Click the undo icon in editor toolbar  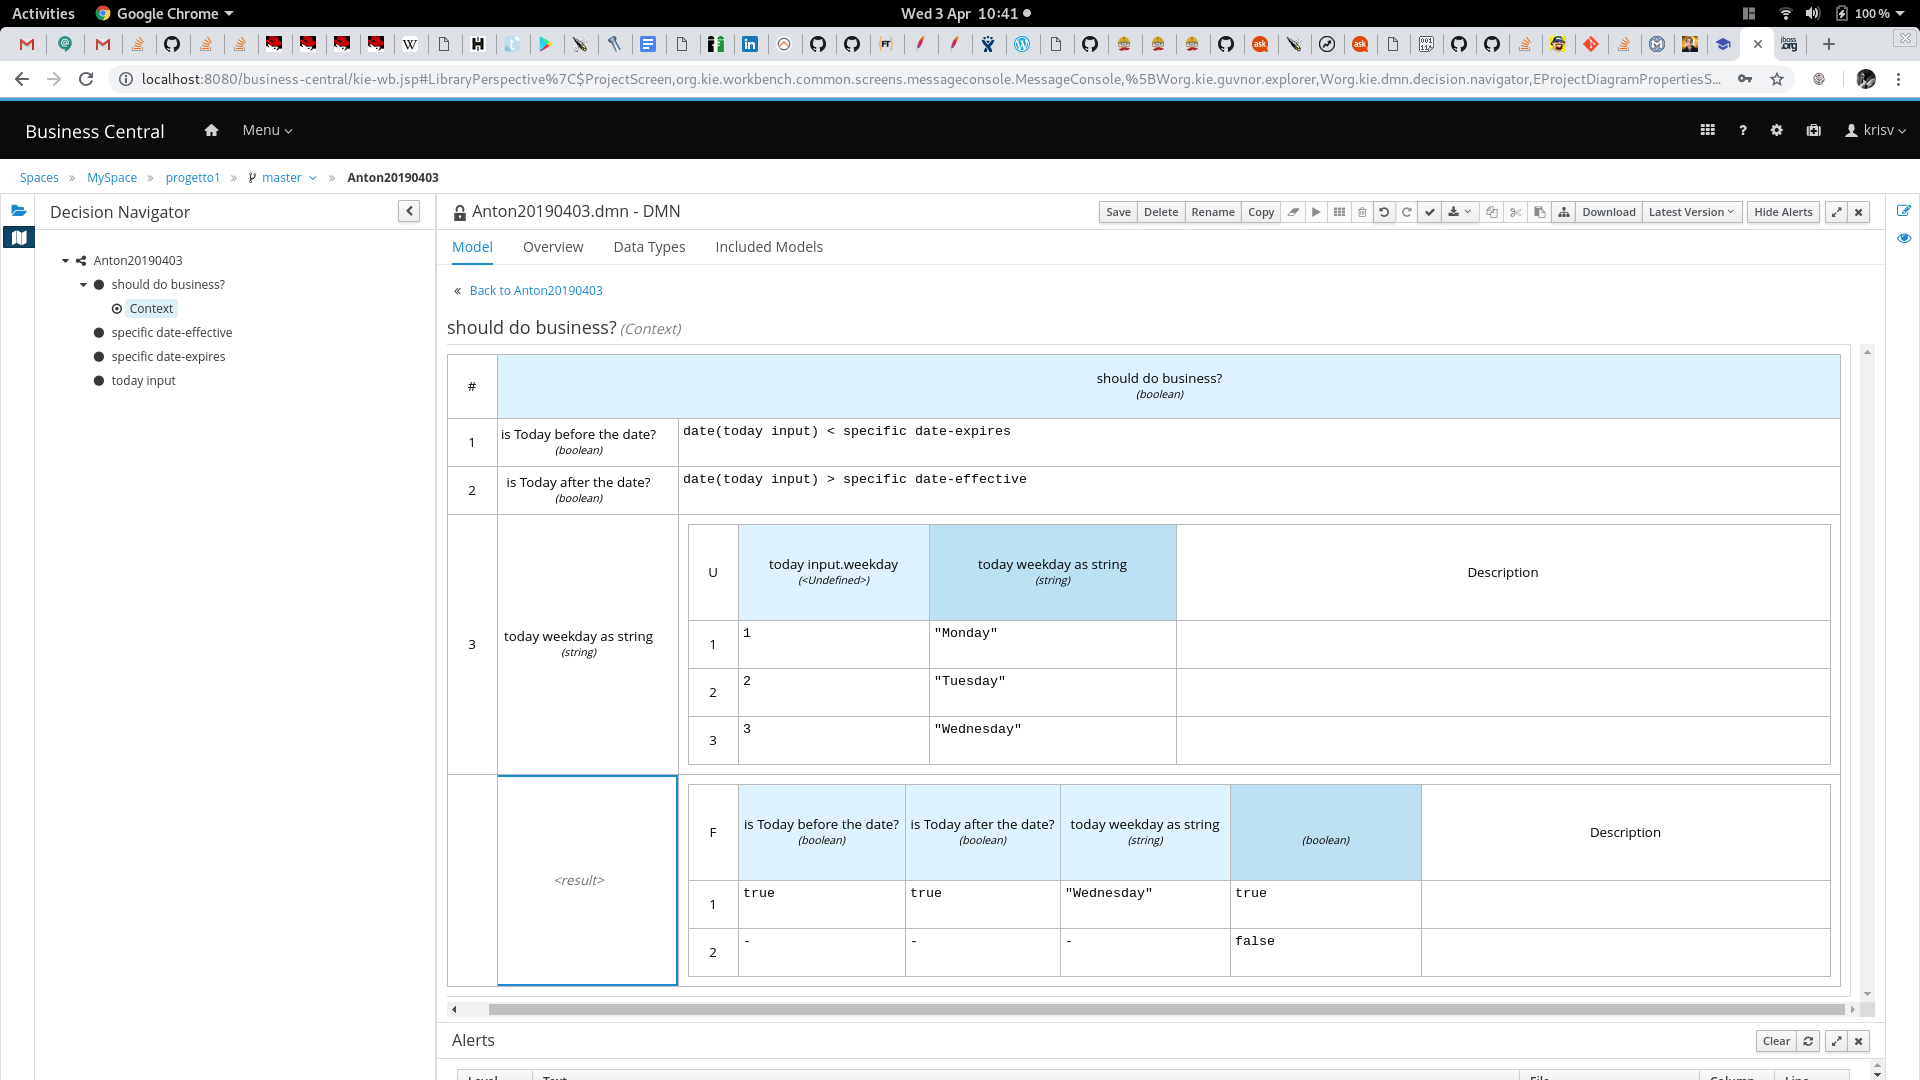point(1384,212)
